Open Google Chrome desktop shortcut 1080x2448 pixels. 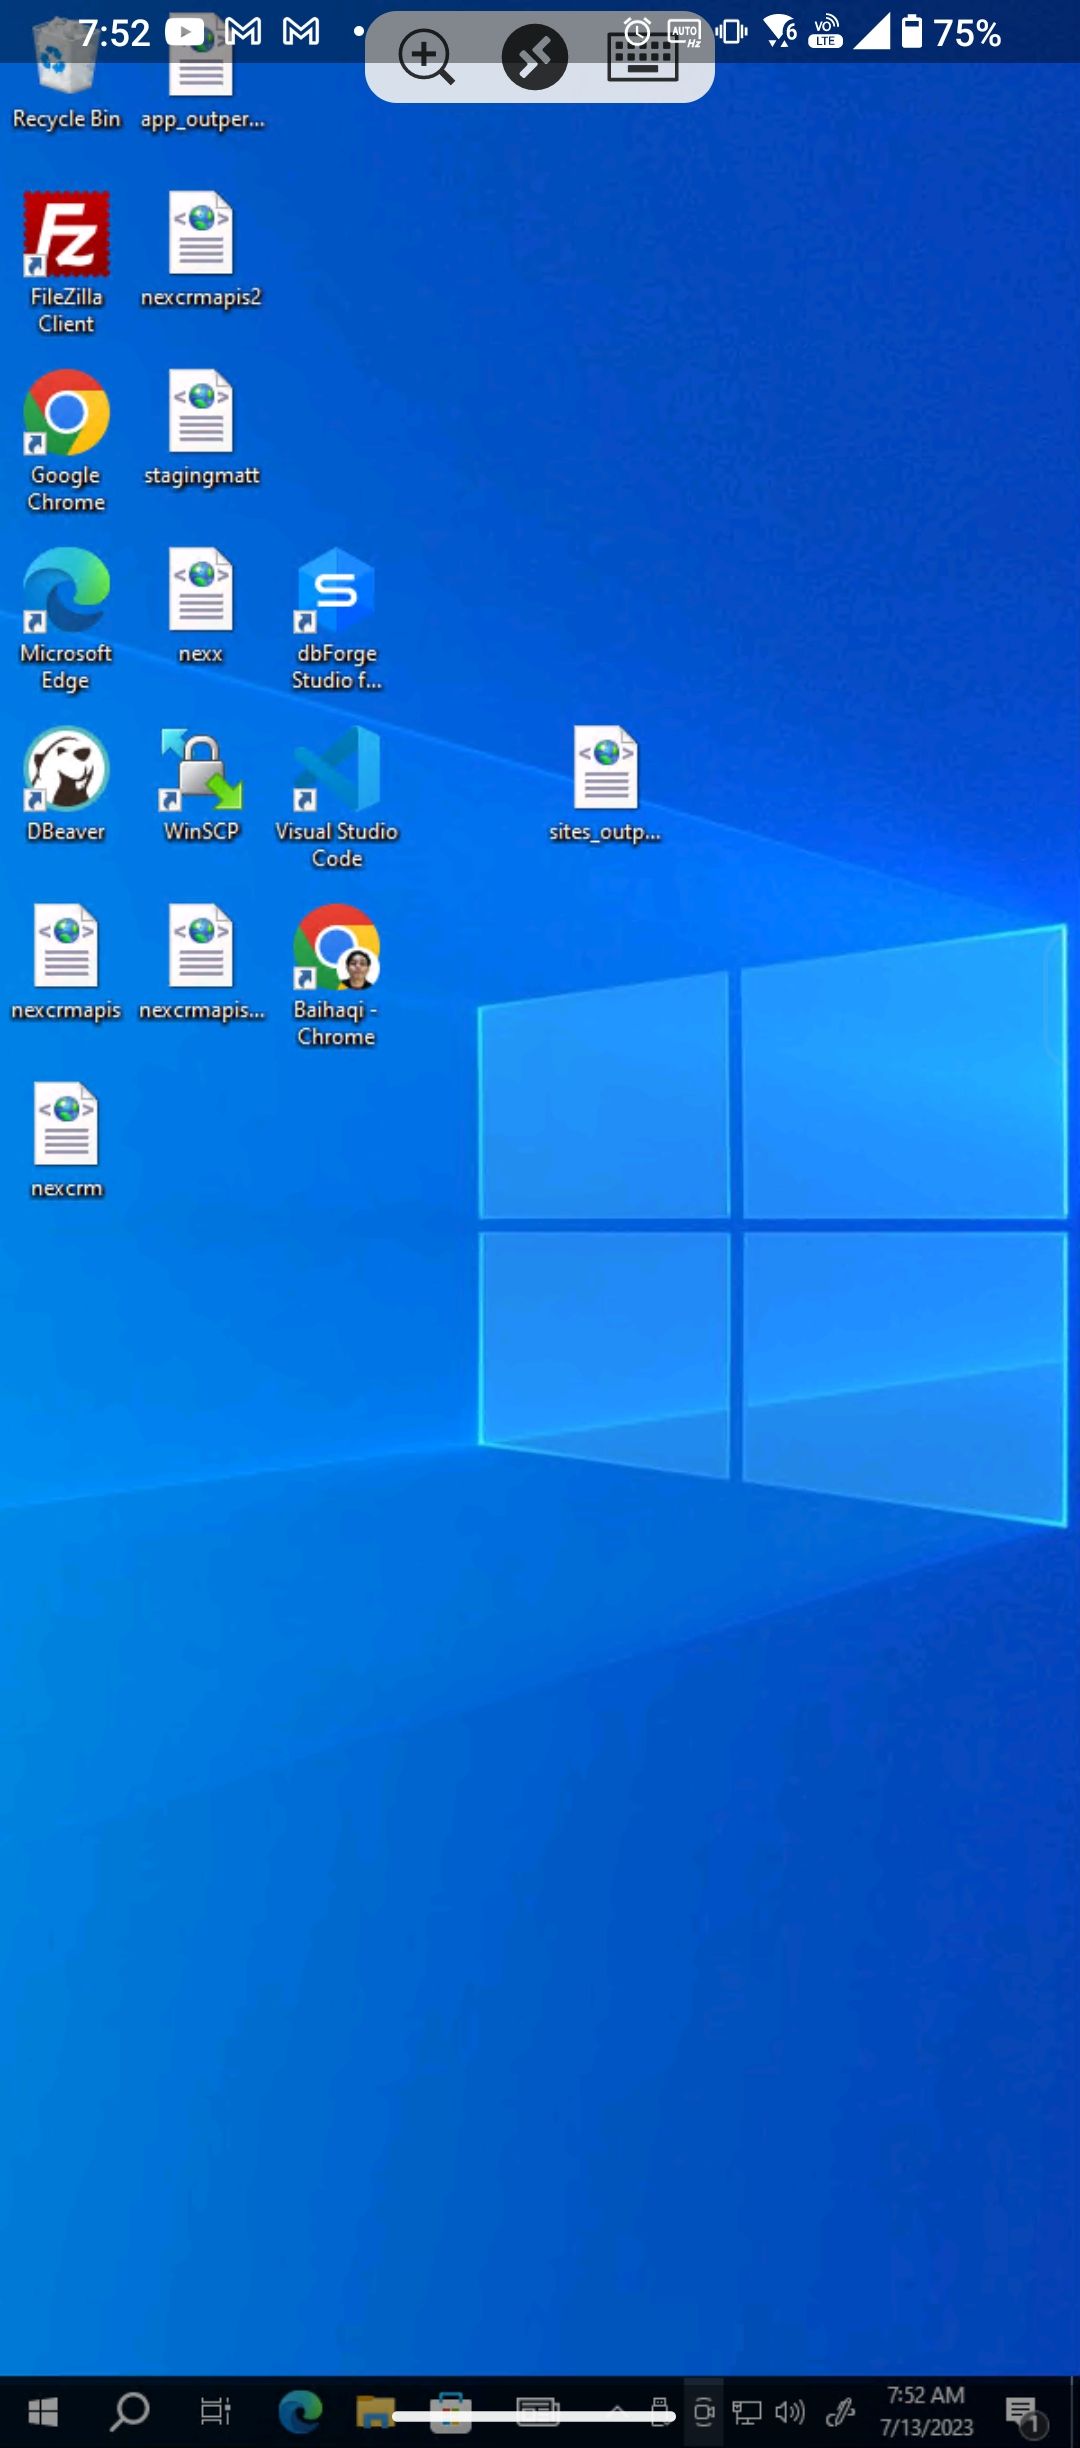pyautogui.click(x=66, y=440)
